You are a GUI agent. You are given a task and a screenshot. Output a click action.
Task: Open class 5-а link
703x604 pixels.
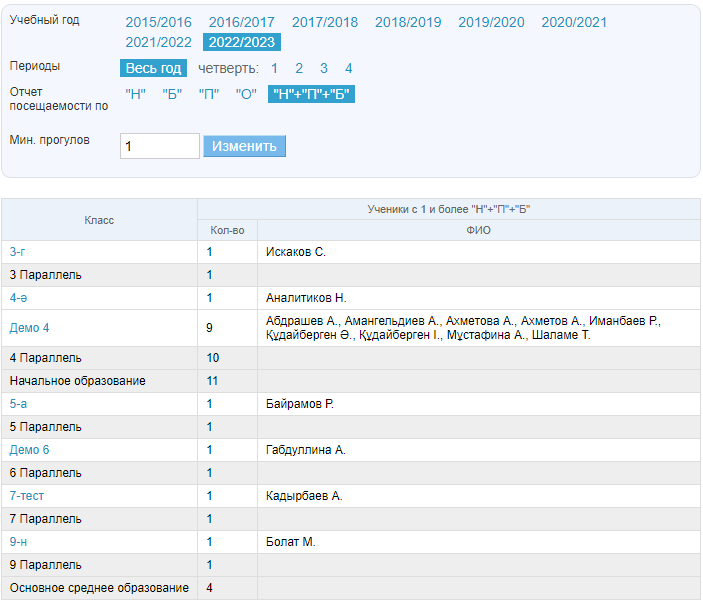[x=18, y=404]
